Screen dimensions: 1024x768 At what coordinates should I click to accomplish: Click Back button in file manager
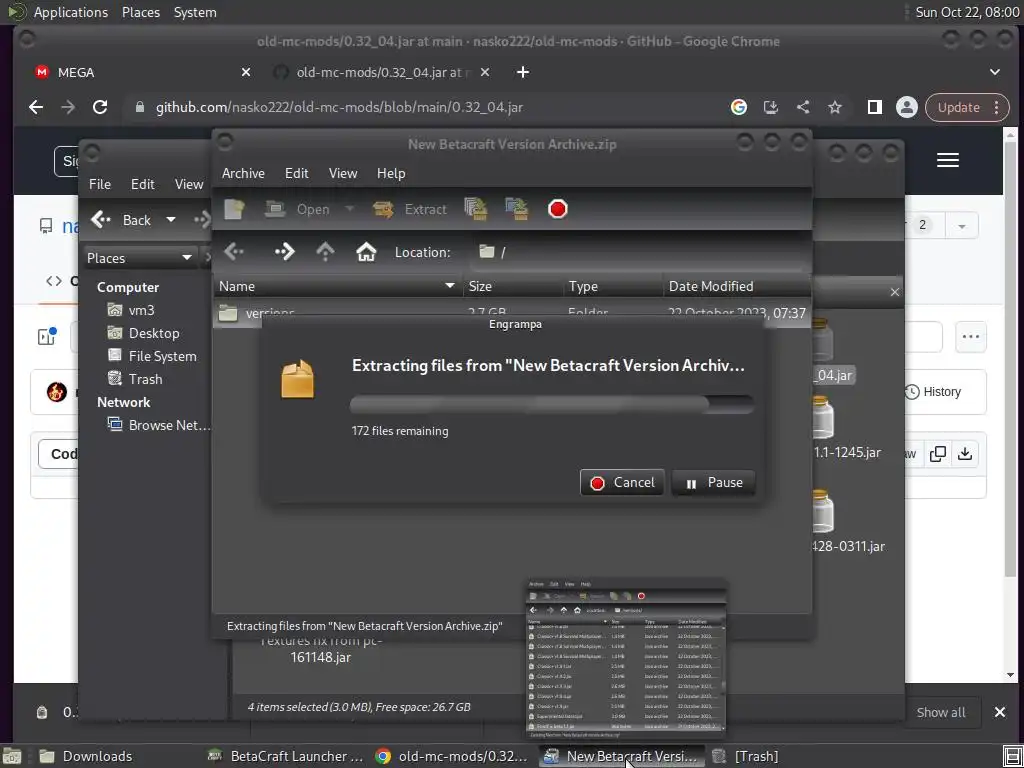[121, 220]
